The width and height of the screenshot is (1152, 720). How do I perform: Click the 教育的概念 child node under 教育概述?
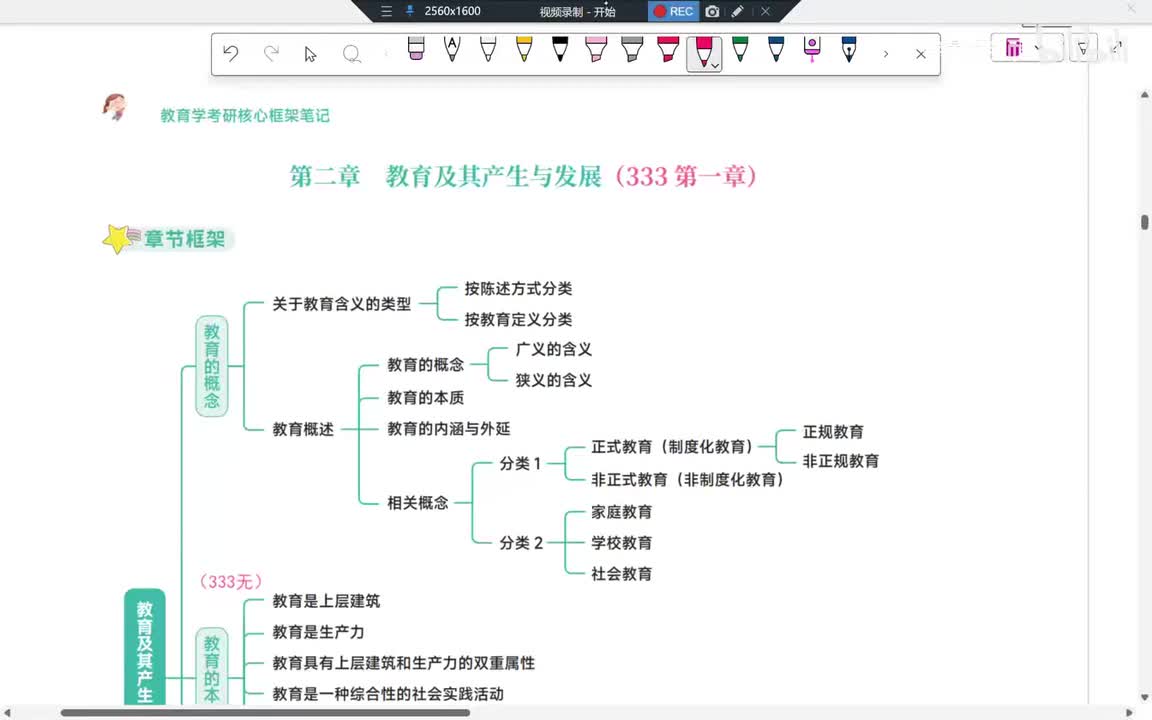[425, 365]
